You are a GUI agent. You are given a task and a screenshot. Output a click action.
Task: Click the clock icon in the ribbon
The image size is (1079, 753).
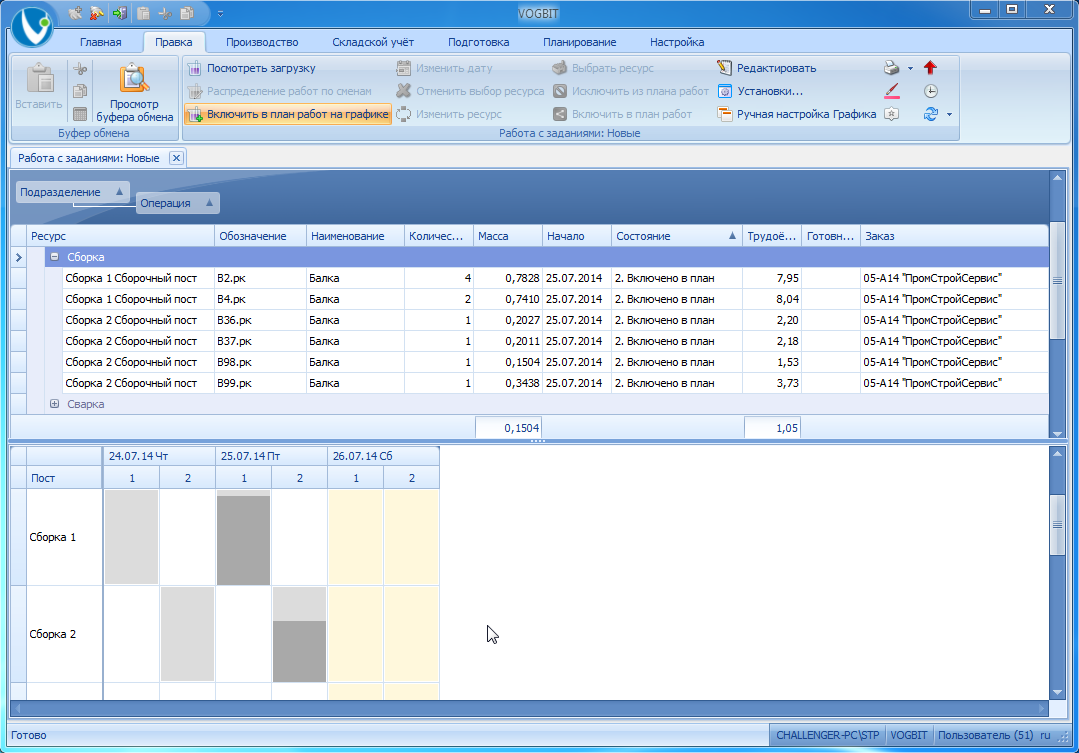(x=930, y=91)
